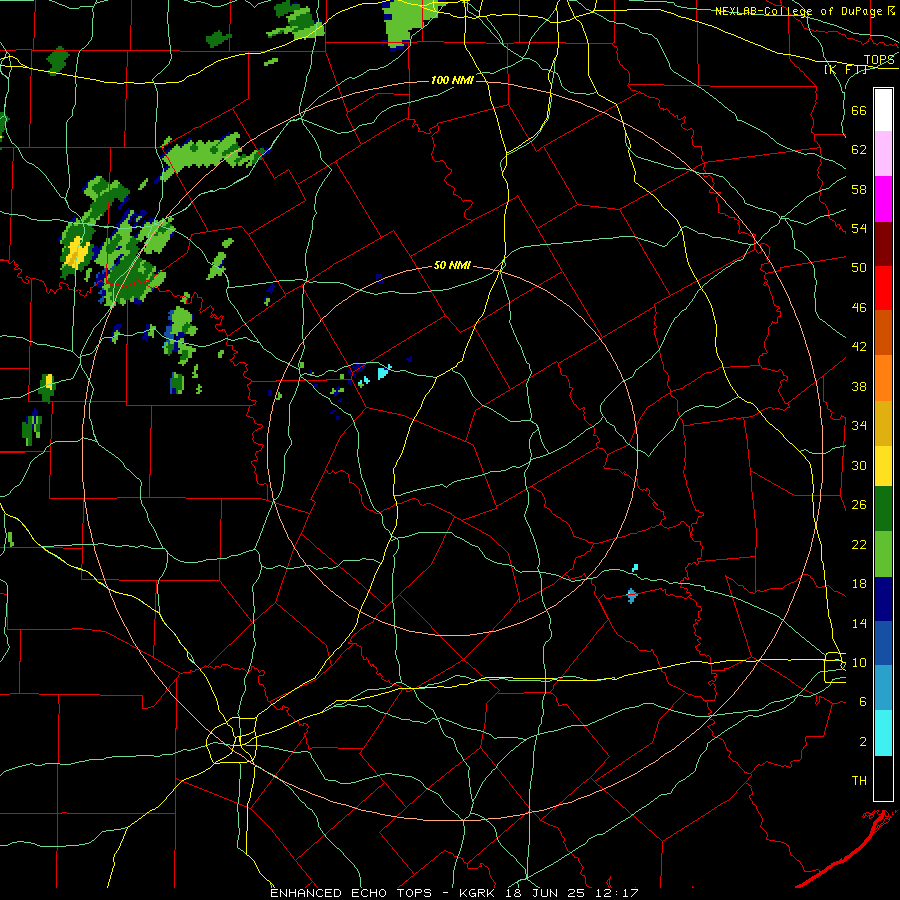Click the gold legend swatch near 34
900x900 pixels.
tap(883, 423)
